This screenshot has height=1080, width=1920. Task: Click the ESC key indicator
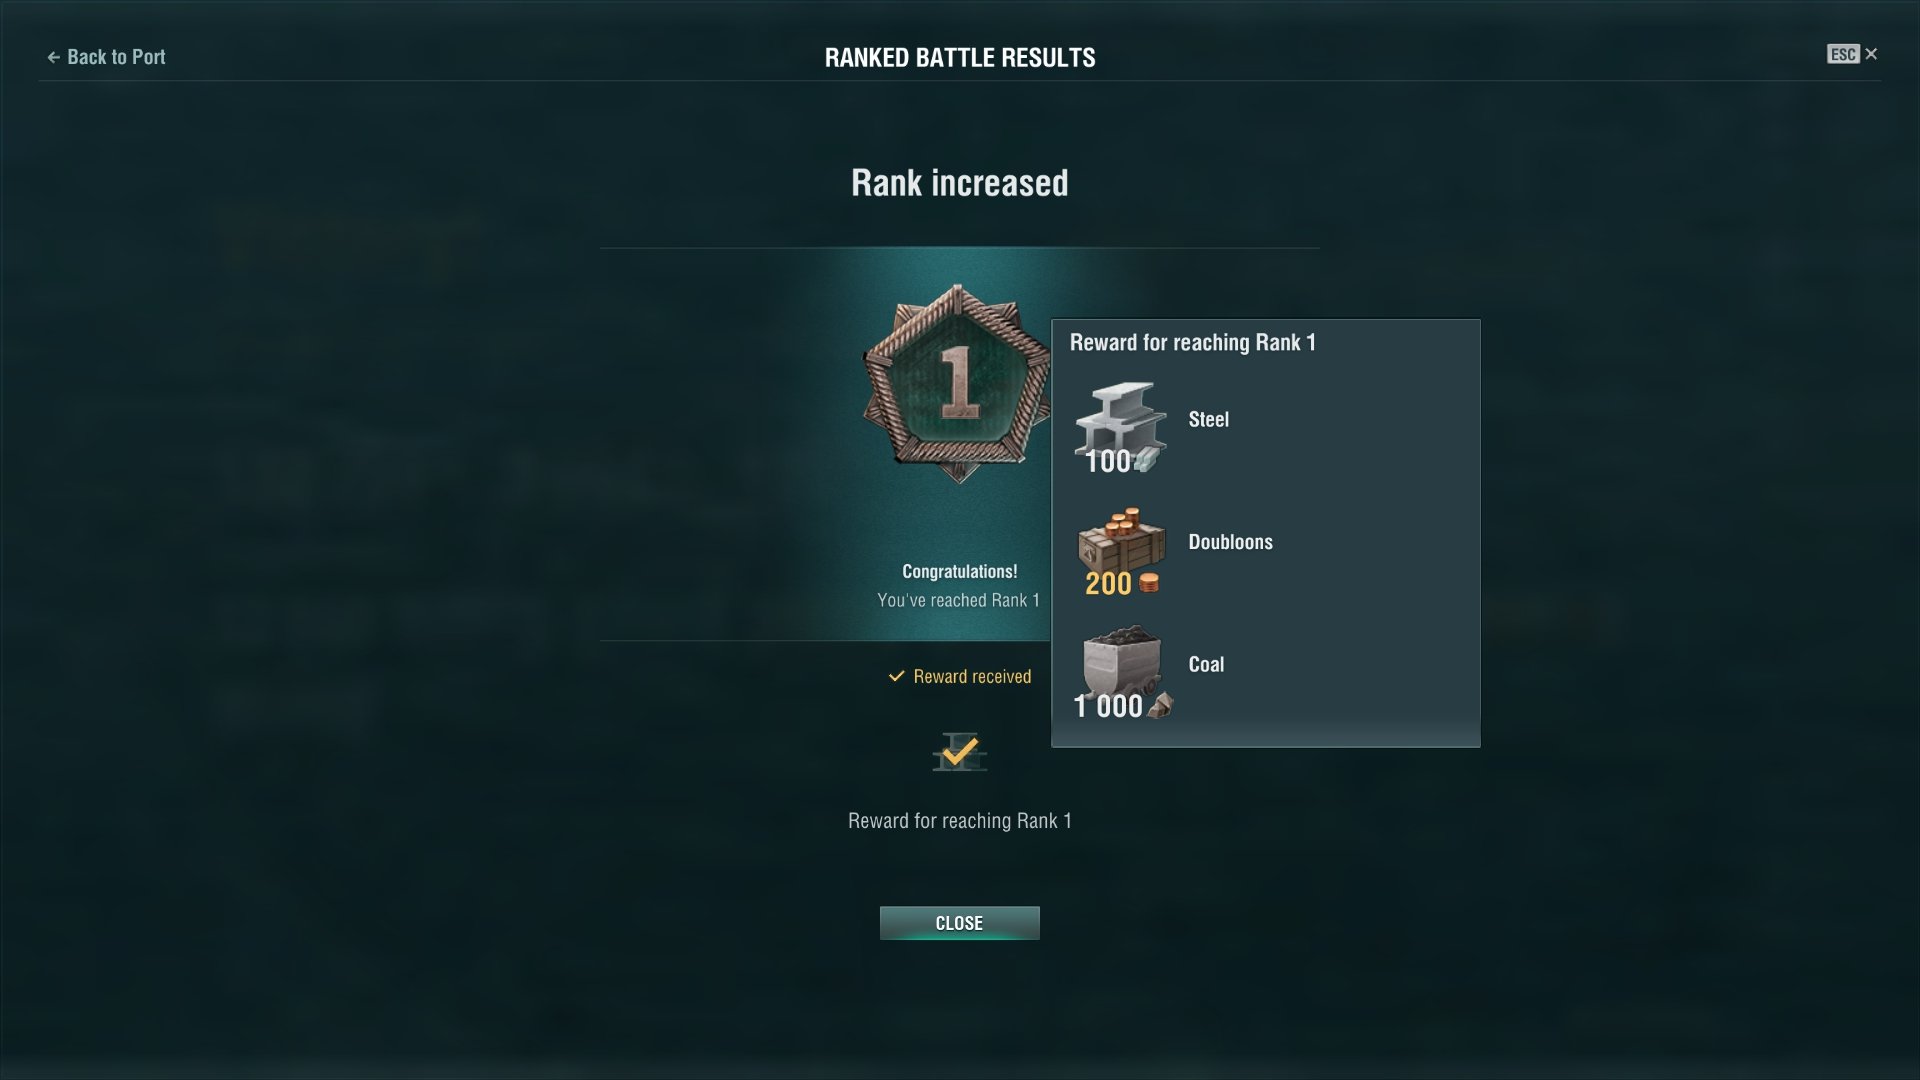[x=1843, y=54]
